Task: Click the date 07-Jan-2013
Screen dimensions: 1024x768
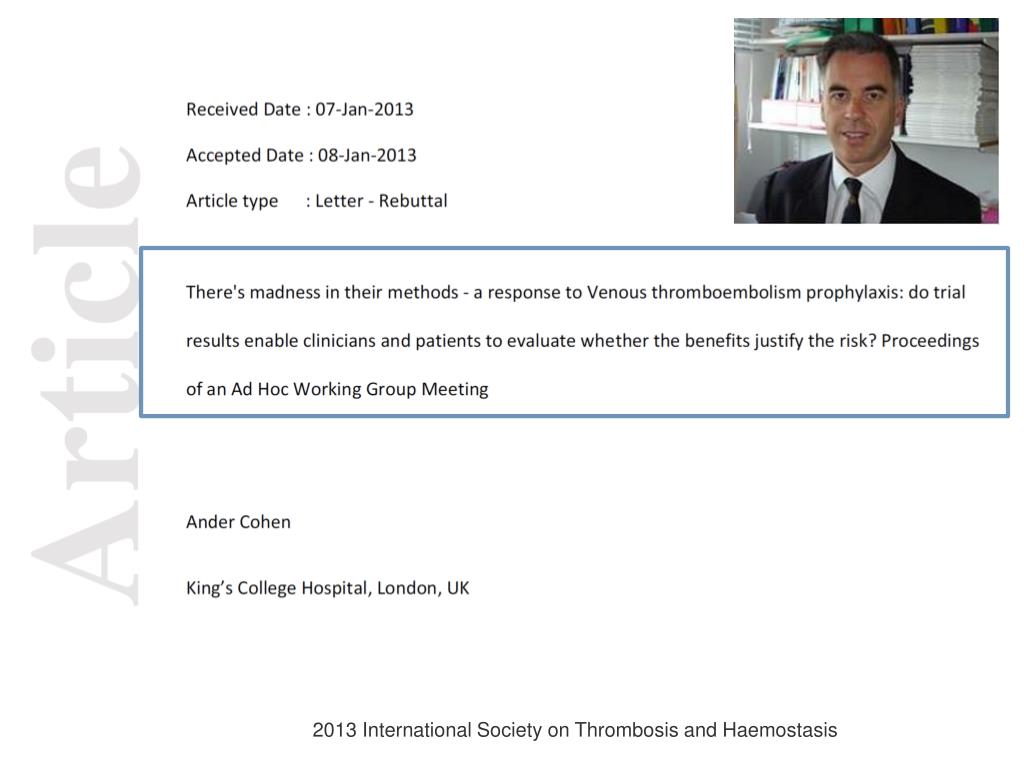Action: 364,109
